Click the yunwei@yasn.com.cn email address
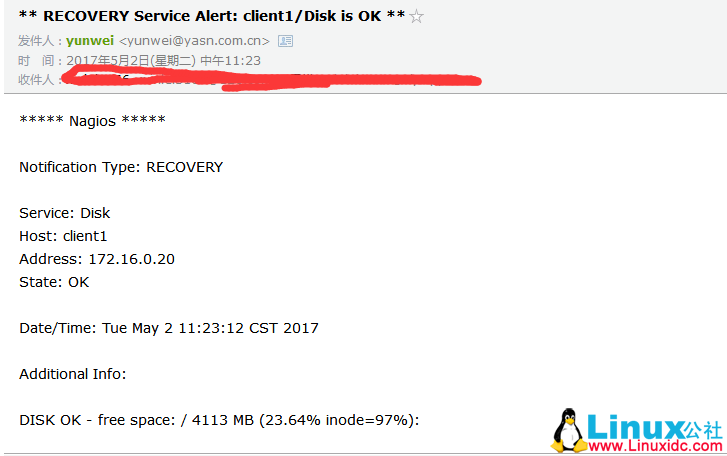This screenshot has height=456, width=727. (x=194, y=41)
